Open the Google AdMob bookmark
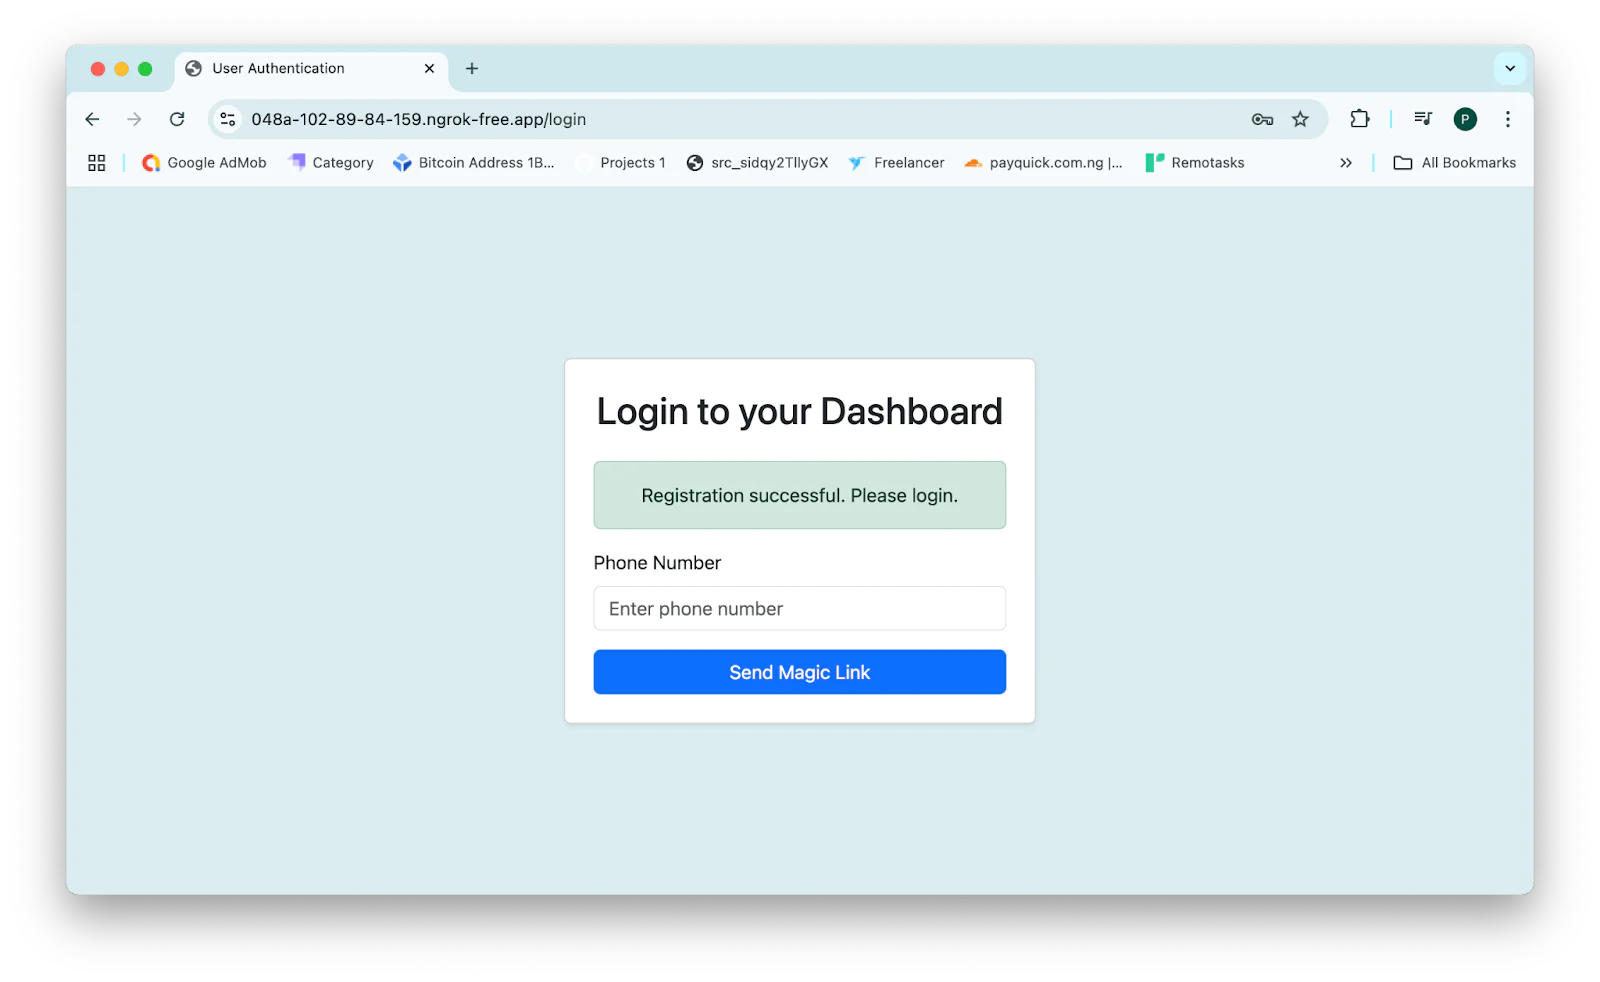Screen dimensions: 1600x982 pos(204,162)
